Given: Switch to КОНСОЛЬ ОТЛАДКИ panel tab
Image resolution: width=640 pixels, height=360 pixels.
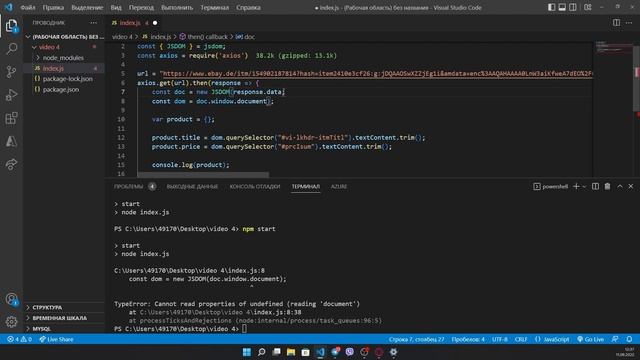Looking at the screenshot, I should 255,187.
